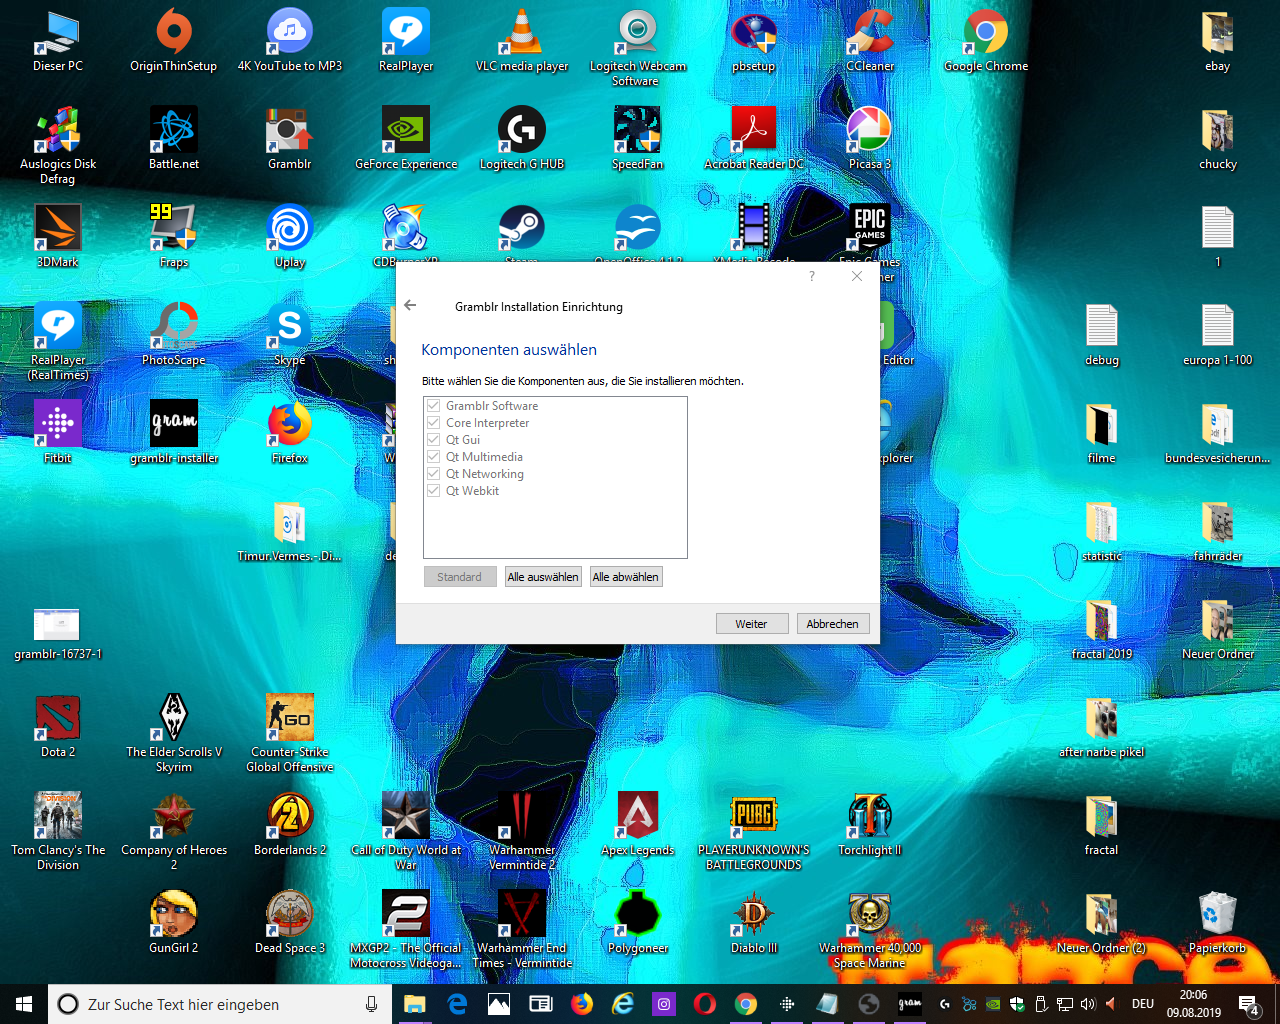This screenshot has height=1024, width=1280.
Task: Click Abbrechen to cancel installation
Action: (833, 624)
